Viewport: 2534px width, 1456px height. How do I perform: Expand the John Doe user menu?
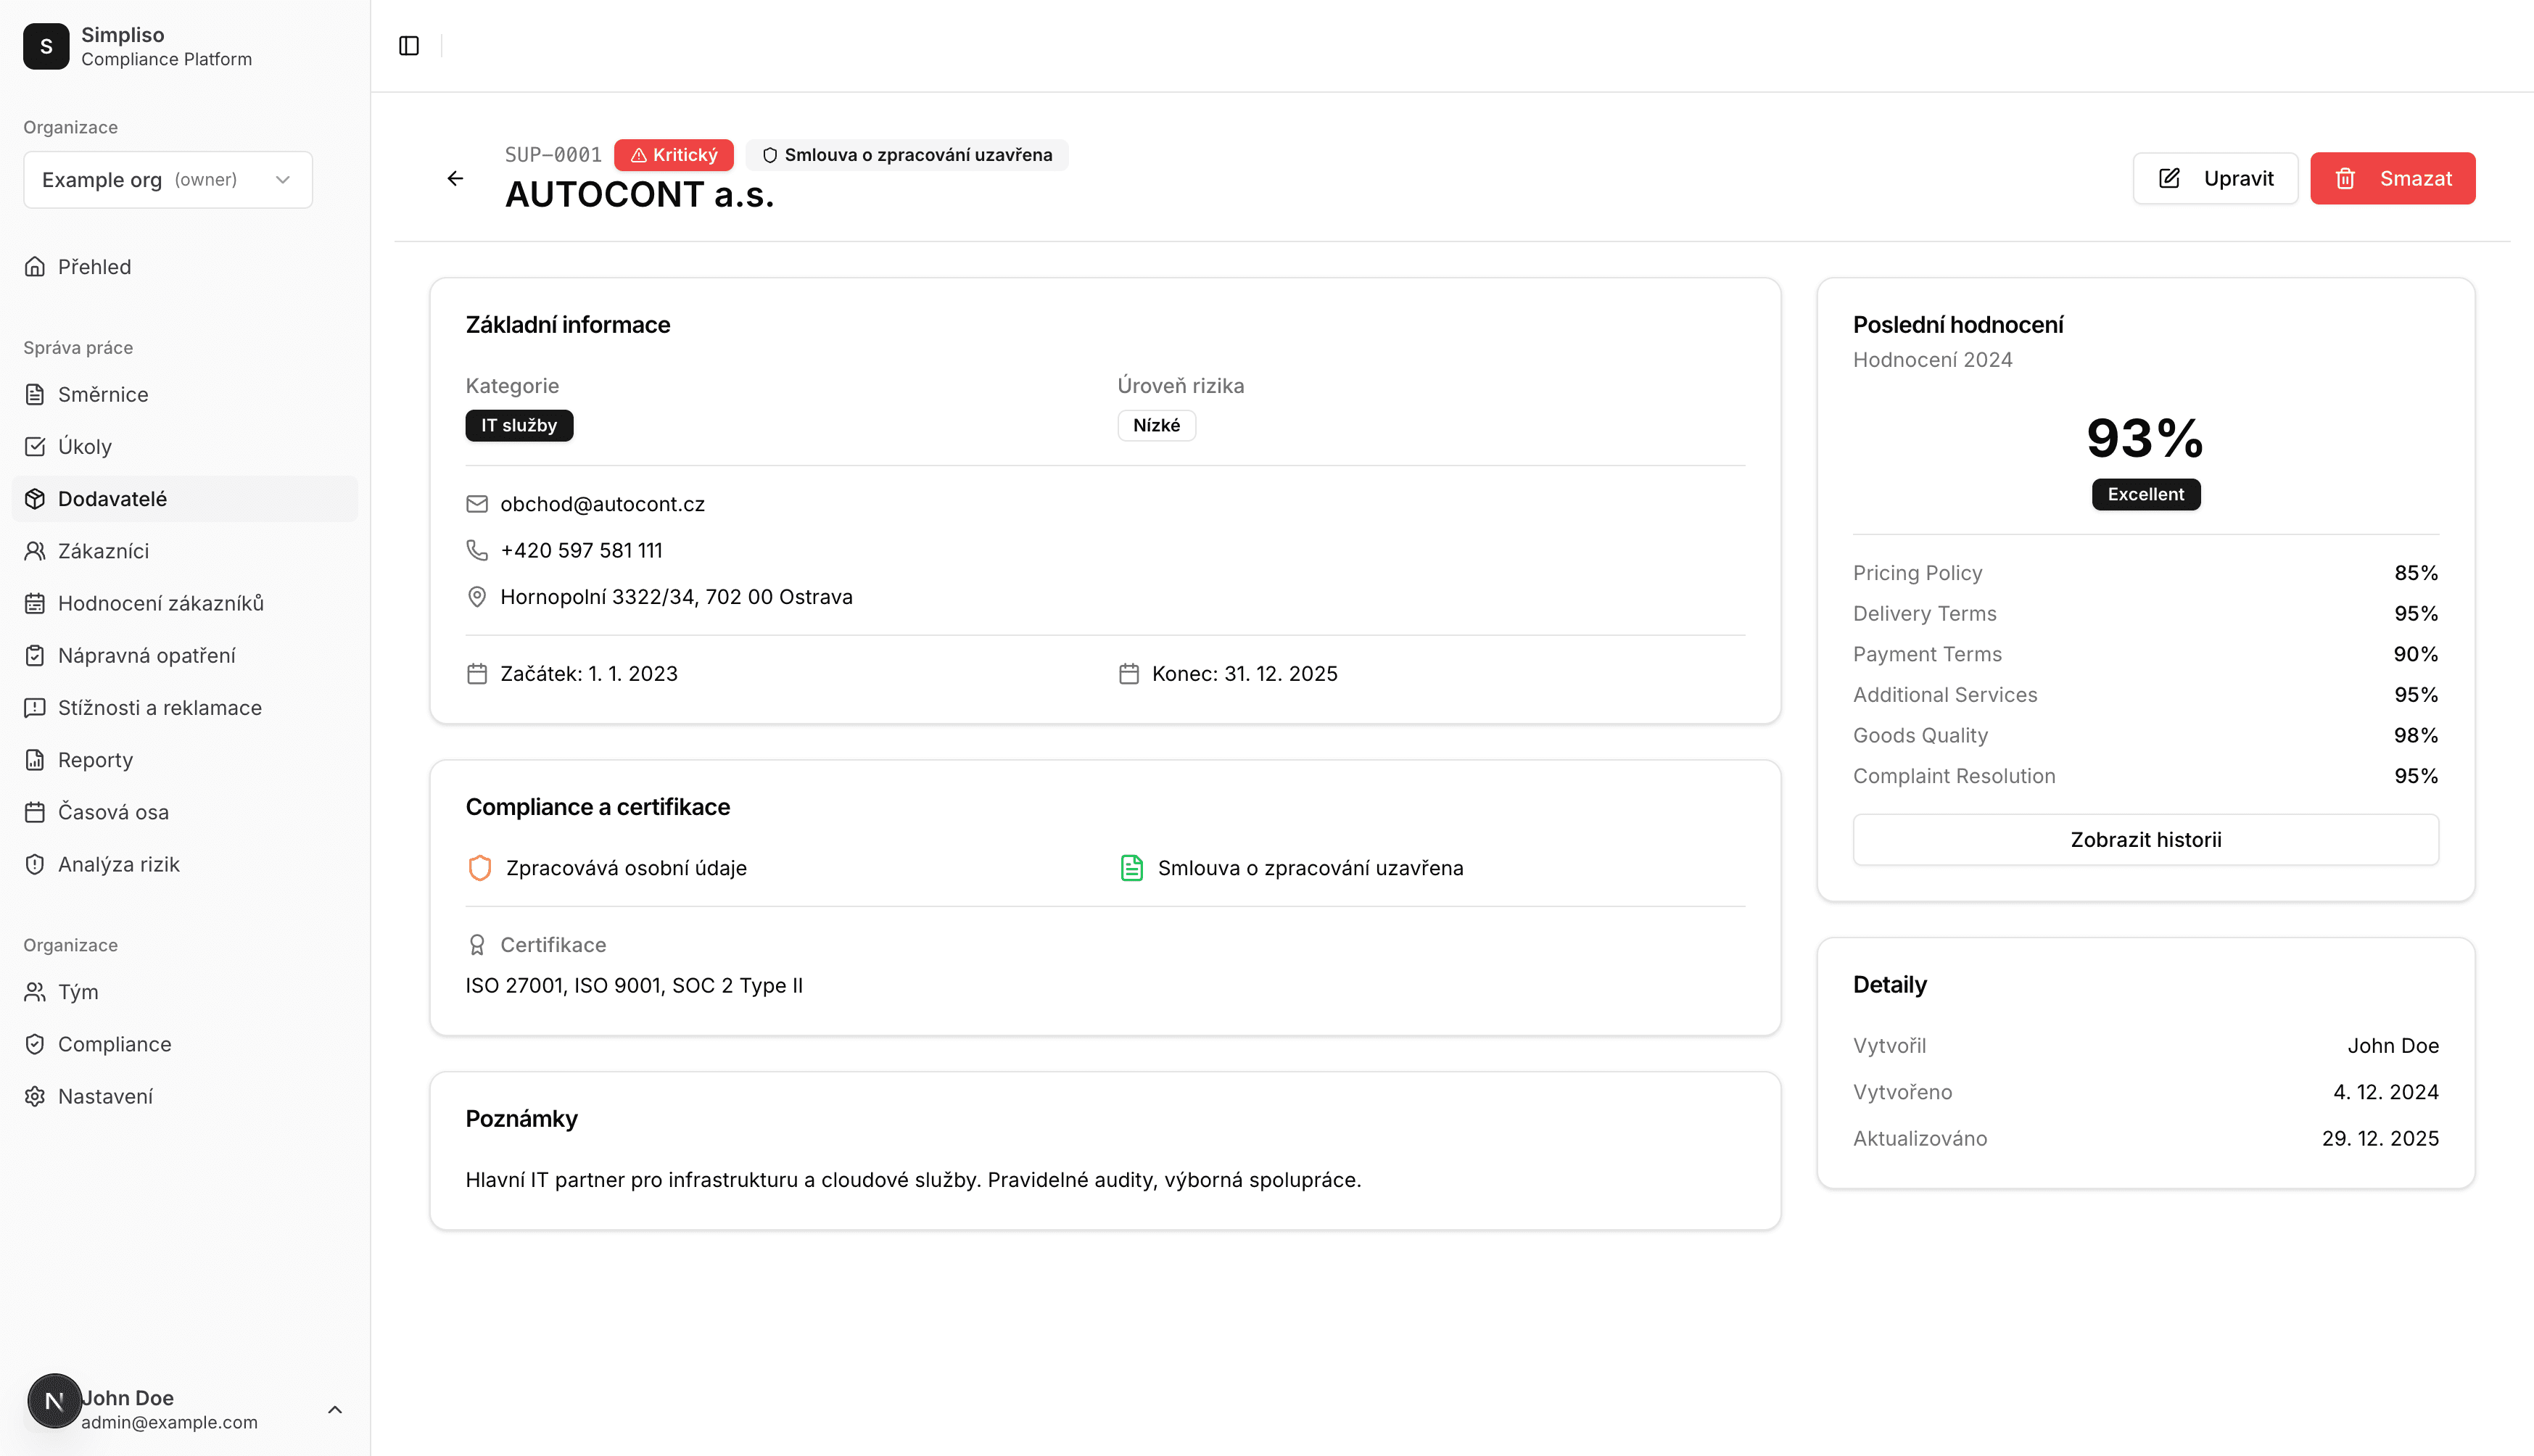(334, 1409)
